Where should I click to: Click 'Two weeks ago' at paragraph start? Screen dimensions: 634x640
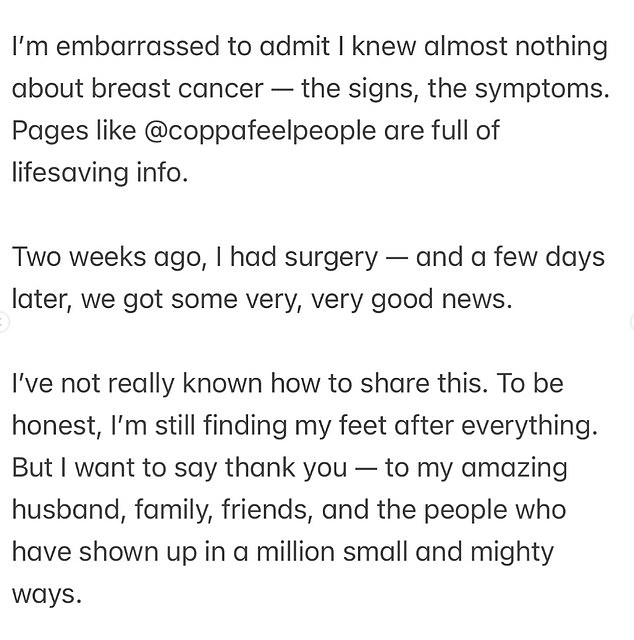pos(109,258)
